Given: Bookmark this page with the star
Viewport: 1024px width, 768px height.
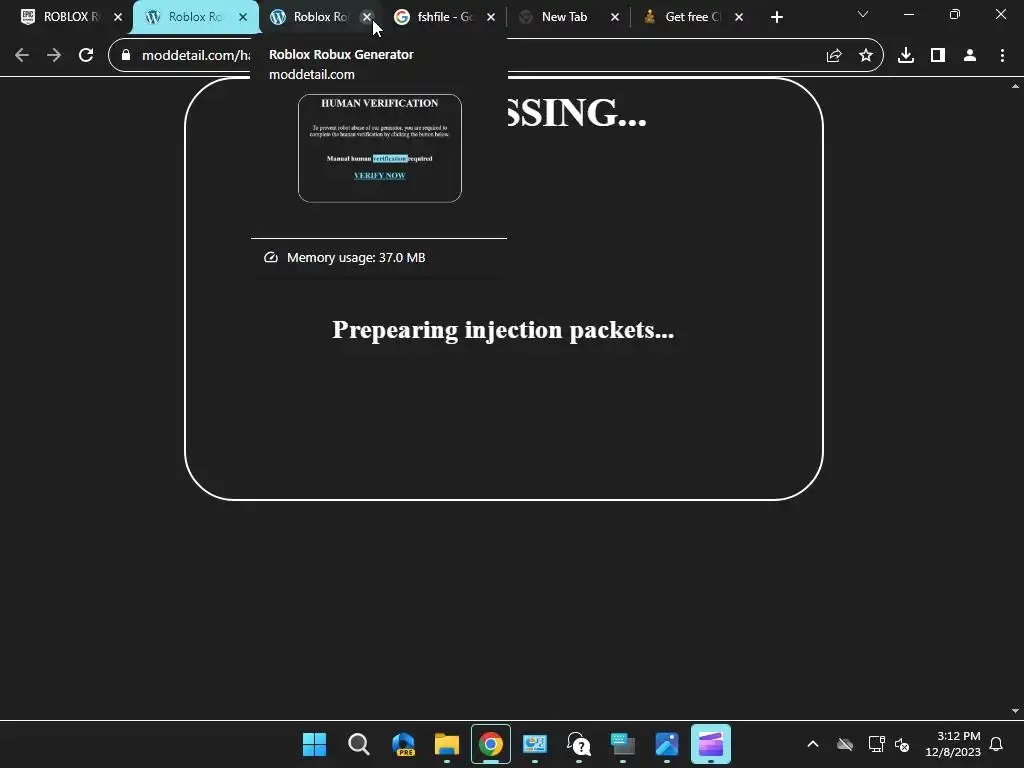Looking at the screenshot, I should 866,56.
